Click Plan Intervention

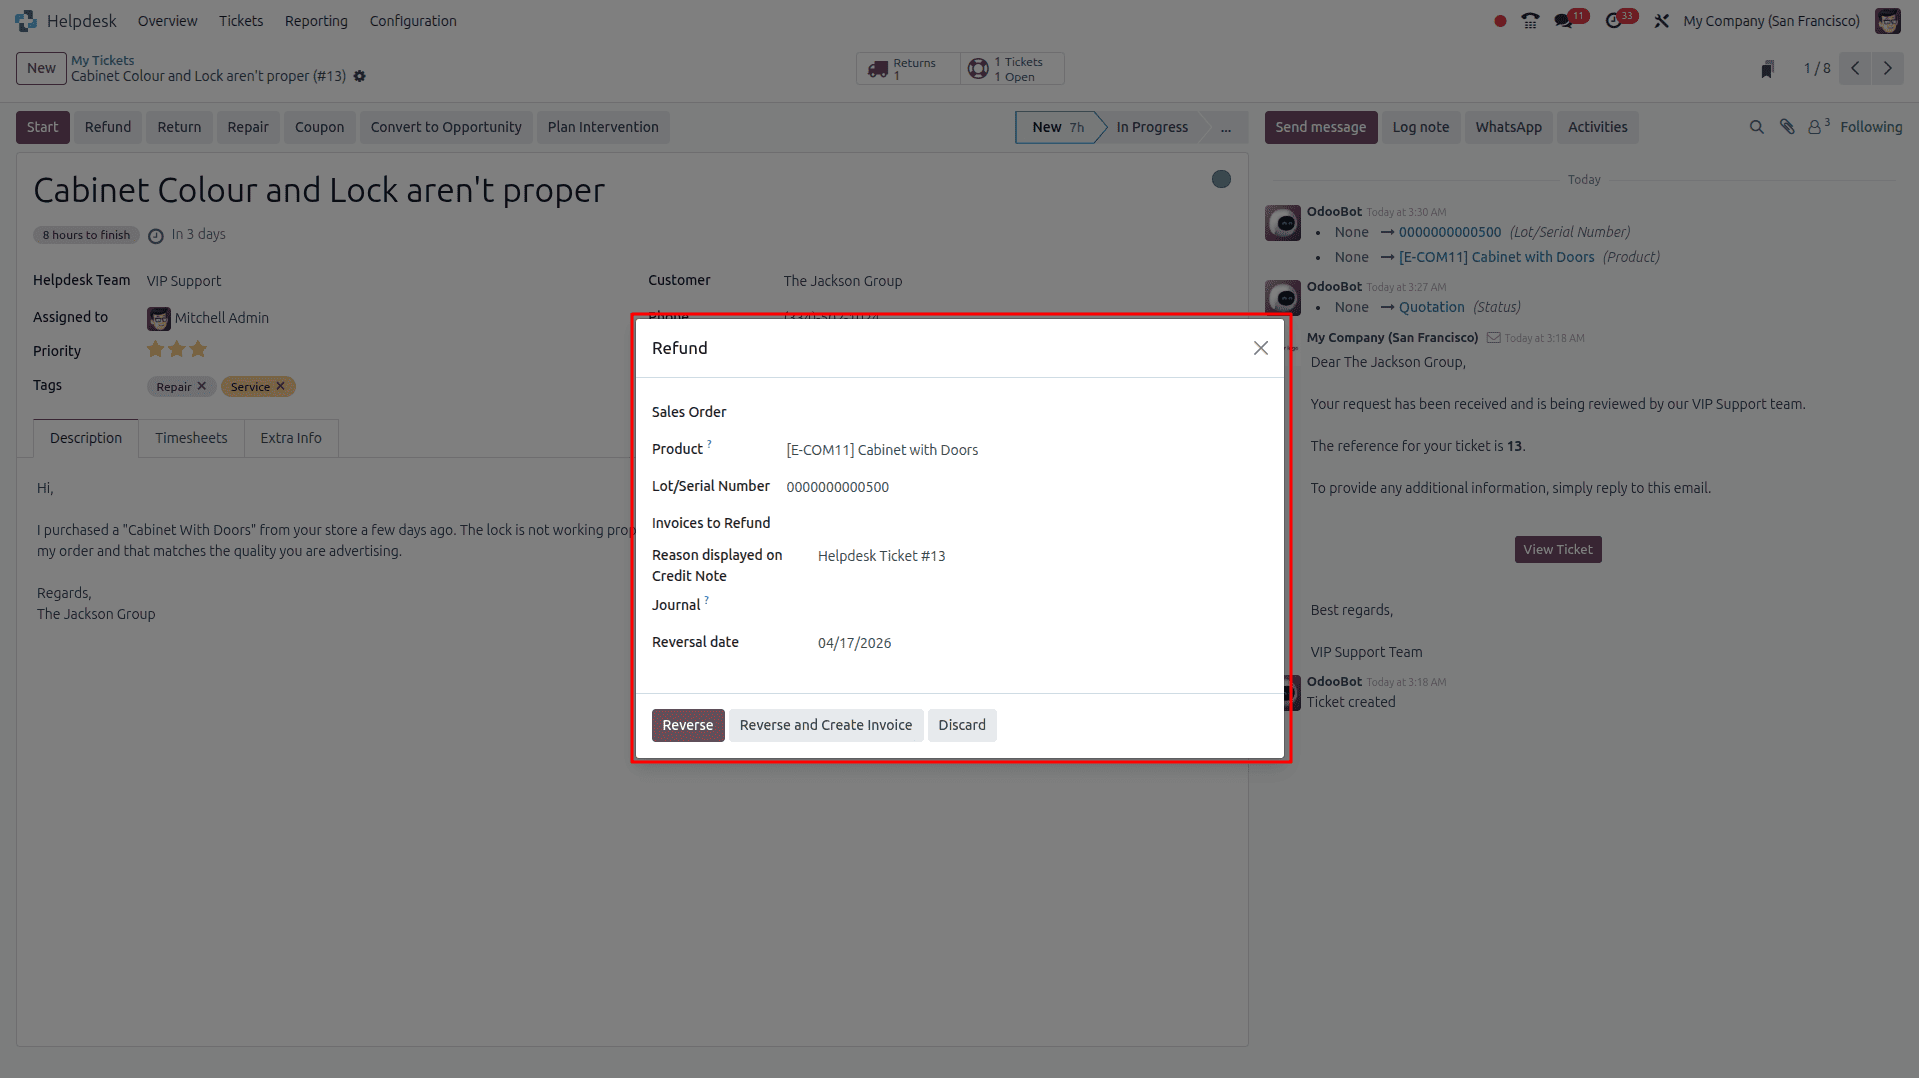603,127
